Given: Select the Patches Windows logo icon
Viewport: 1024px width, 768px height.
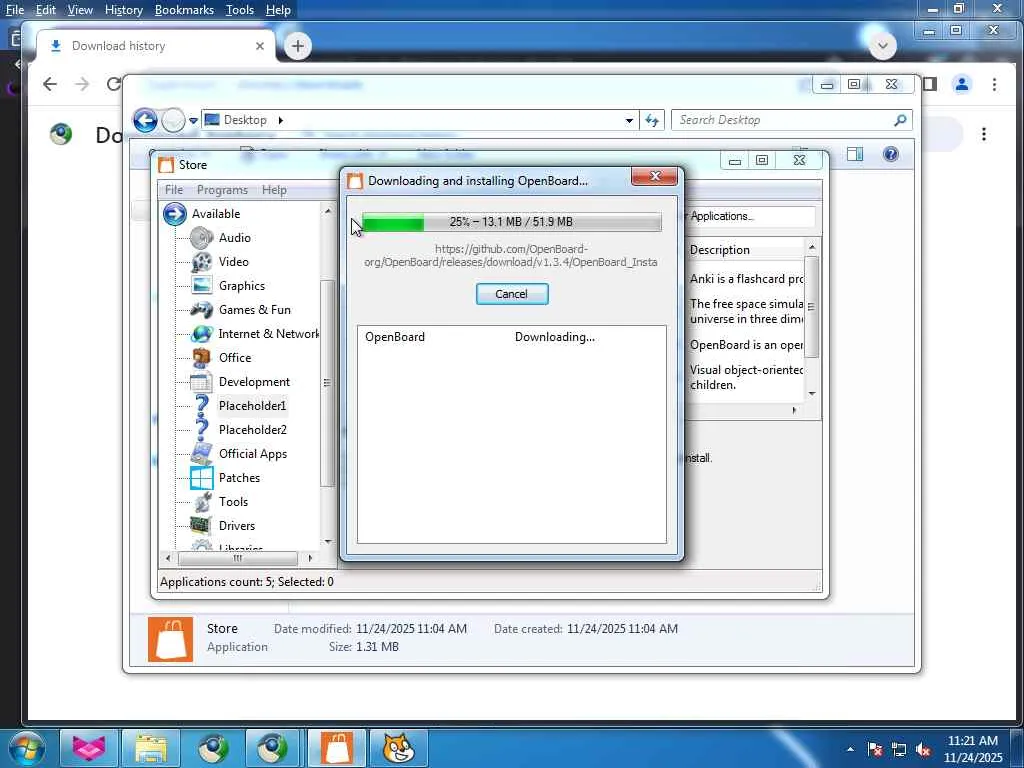Looking at the screenshot, I should coord(201,478).
